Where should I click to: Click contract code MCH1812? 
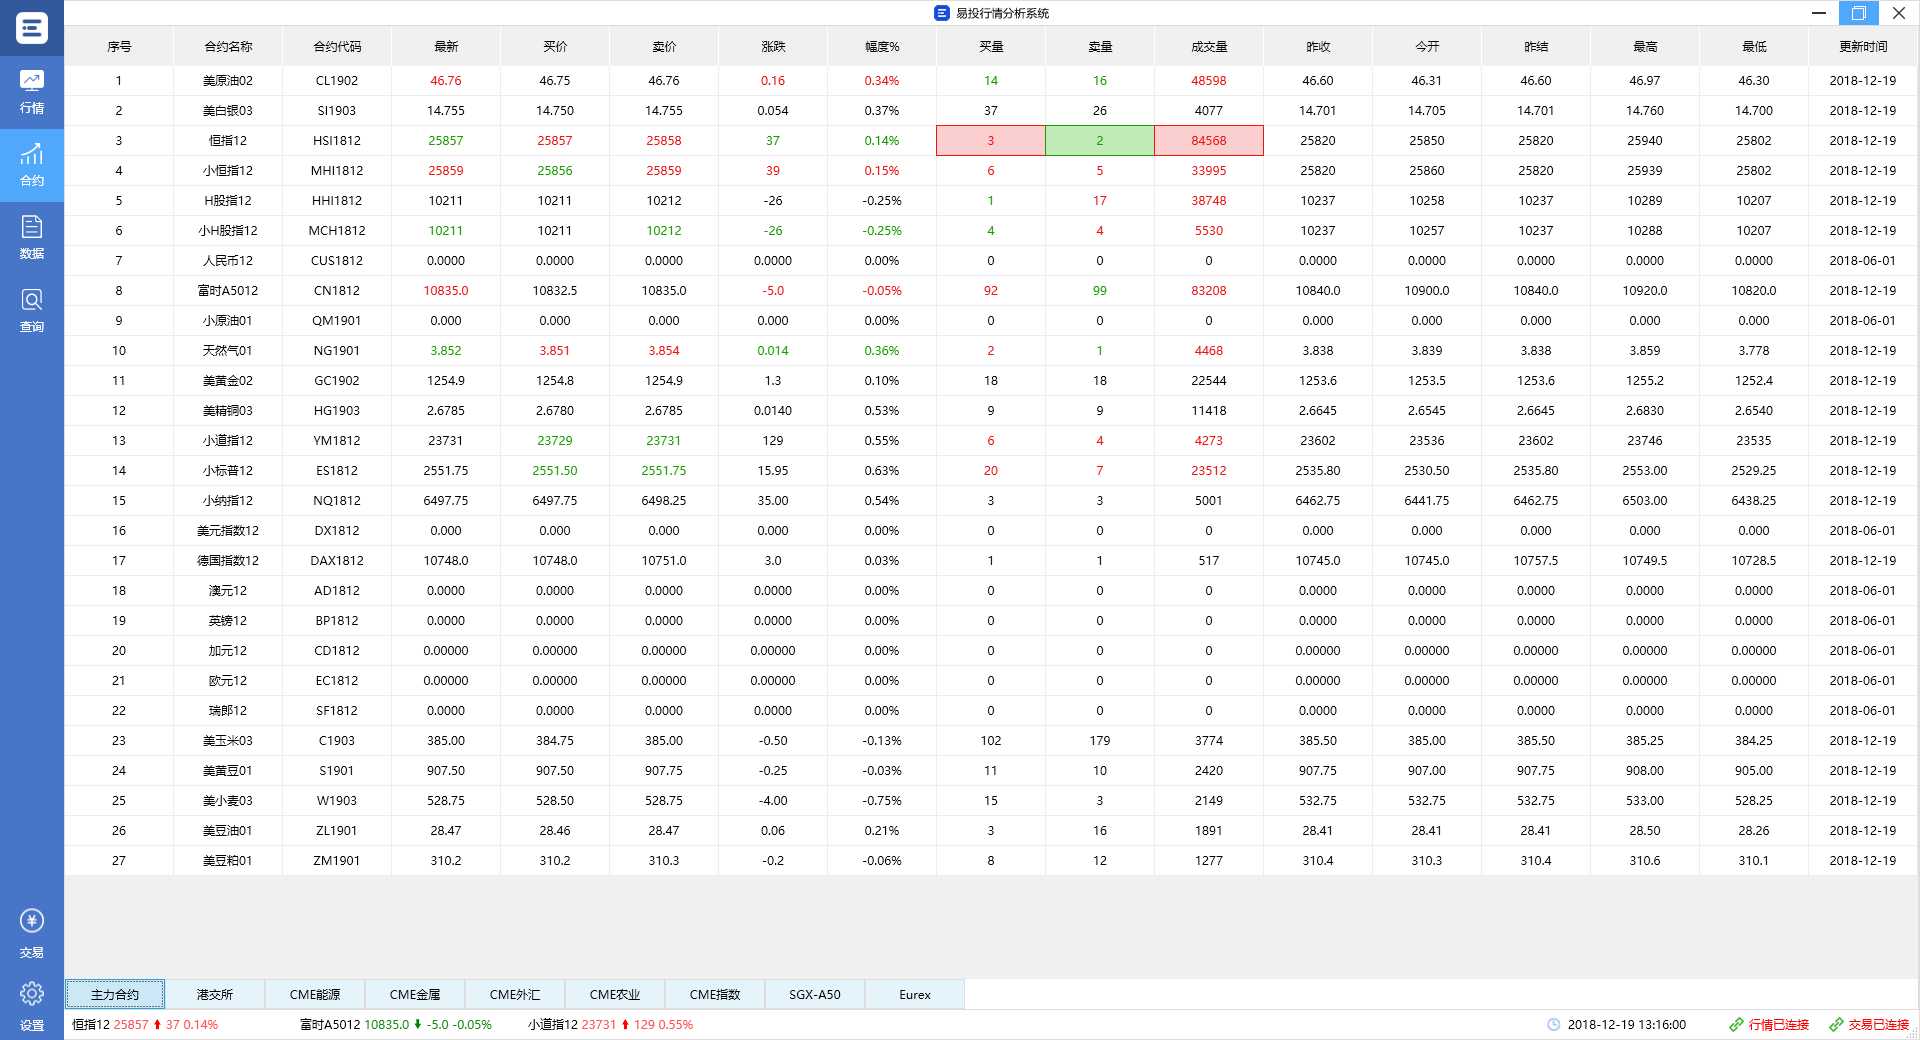tap(337, 230)
